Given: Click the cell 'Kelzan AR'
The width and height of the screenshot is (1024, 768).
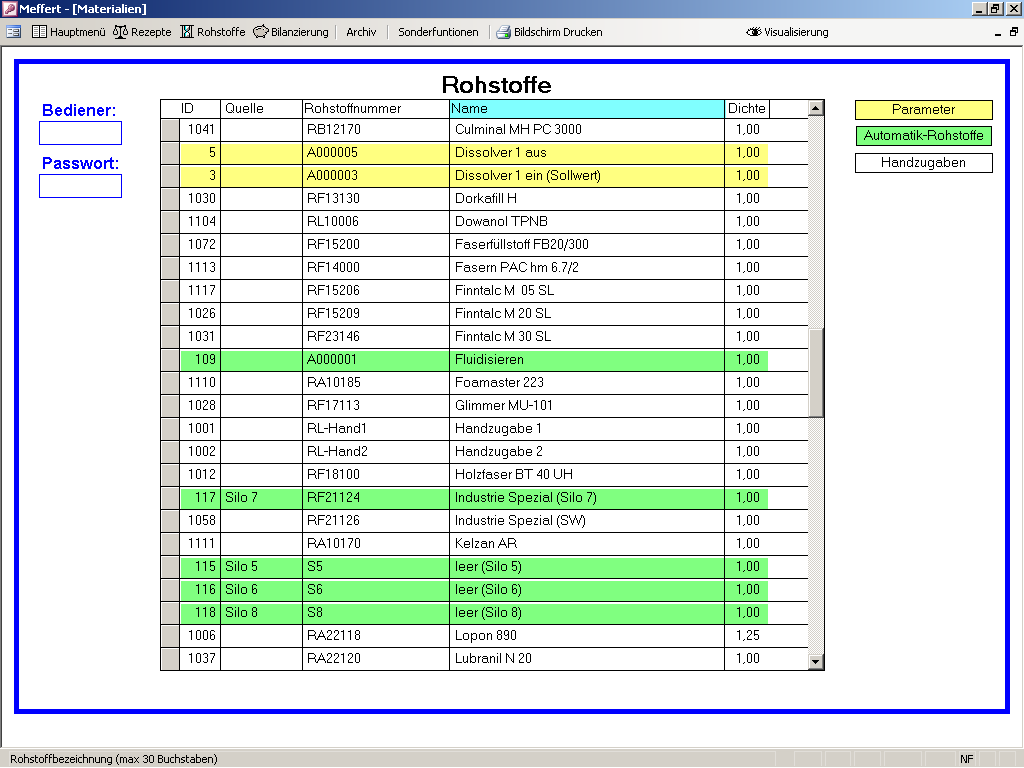Looking at the screenshot, I should point(587,543).
